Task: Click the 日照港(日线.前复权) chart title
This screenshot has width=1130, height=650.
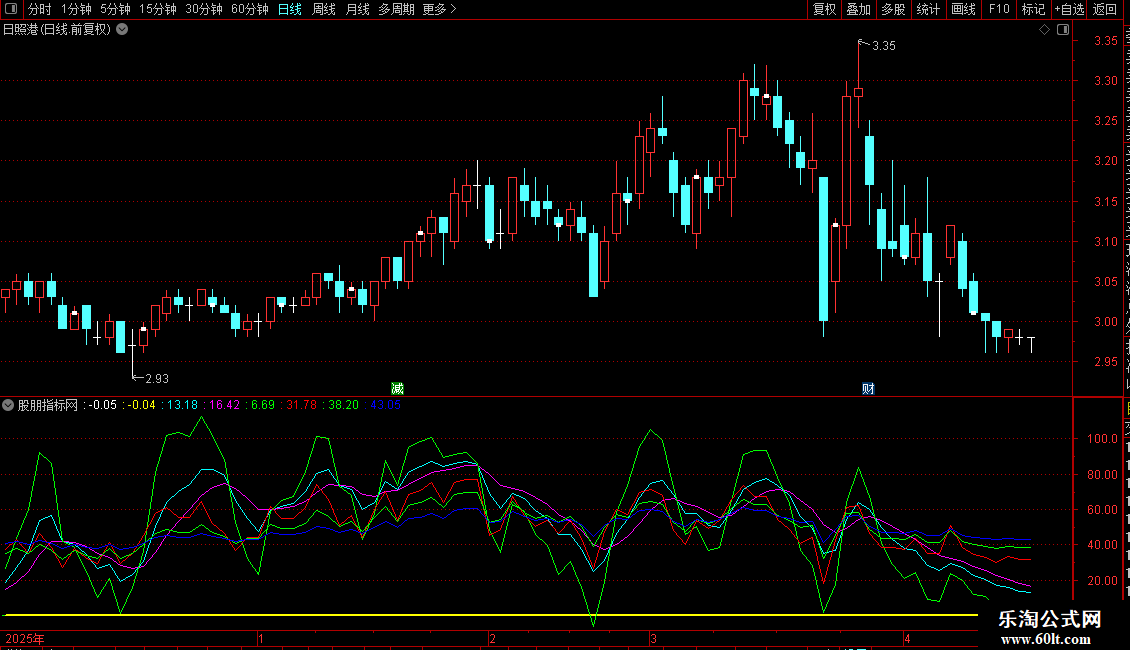Action: pos(57,30)
